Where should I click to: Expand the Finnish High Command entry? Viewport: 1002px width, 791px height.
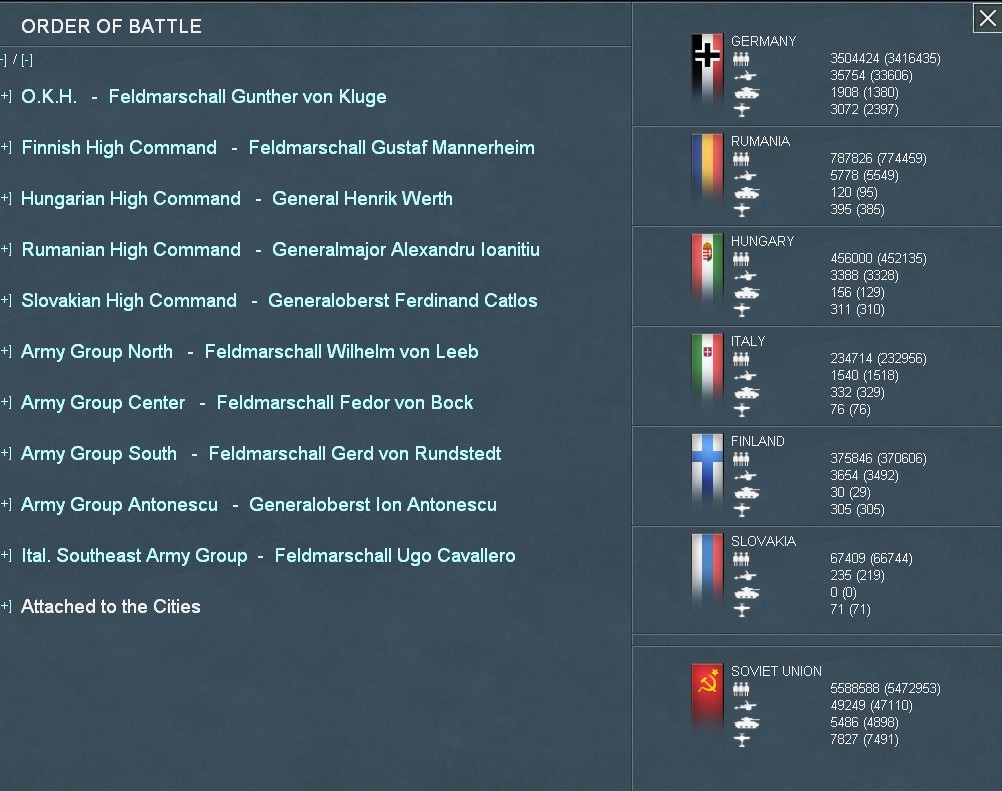pyautogui.click(x=6, y=147)
